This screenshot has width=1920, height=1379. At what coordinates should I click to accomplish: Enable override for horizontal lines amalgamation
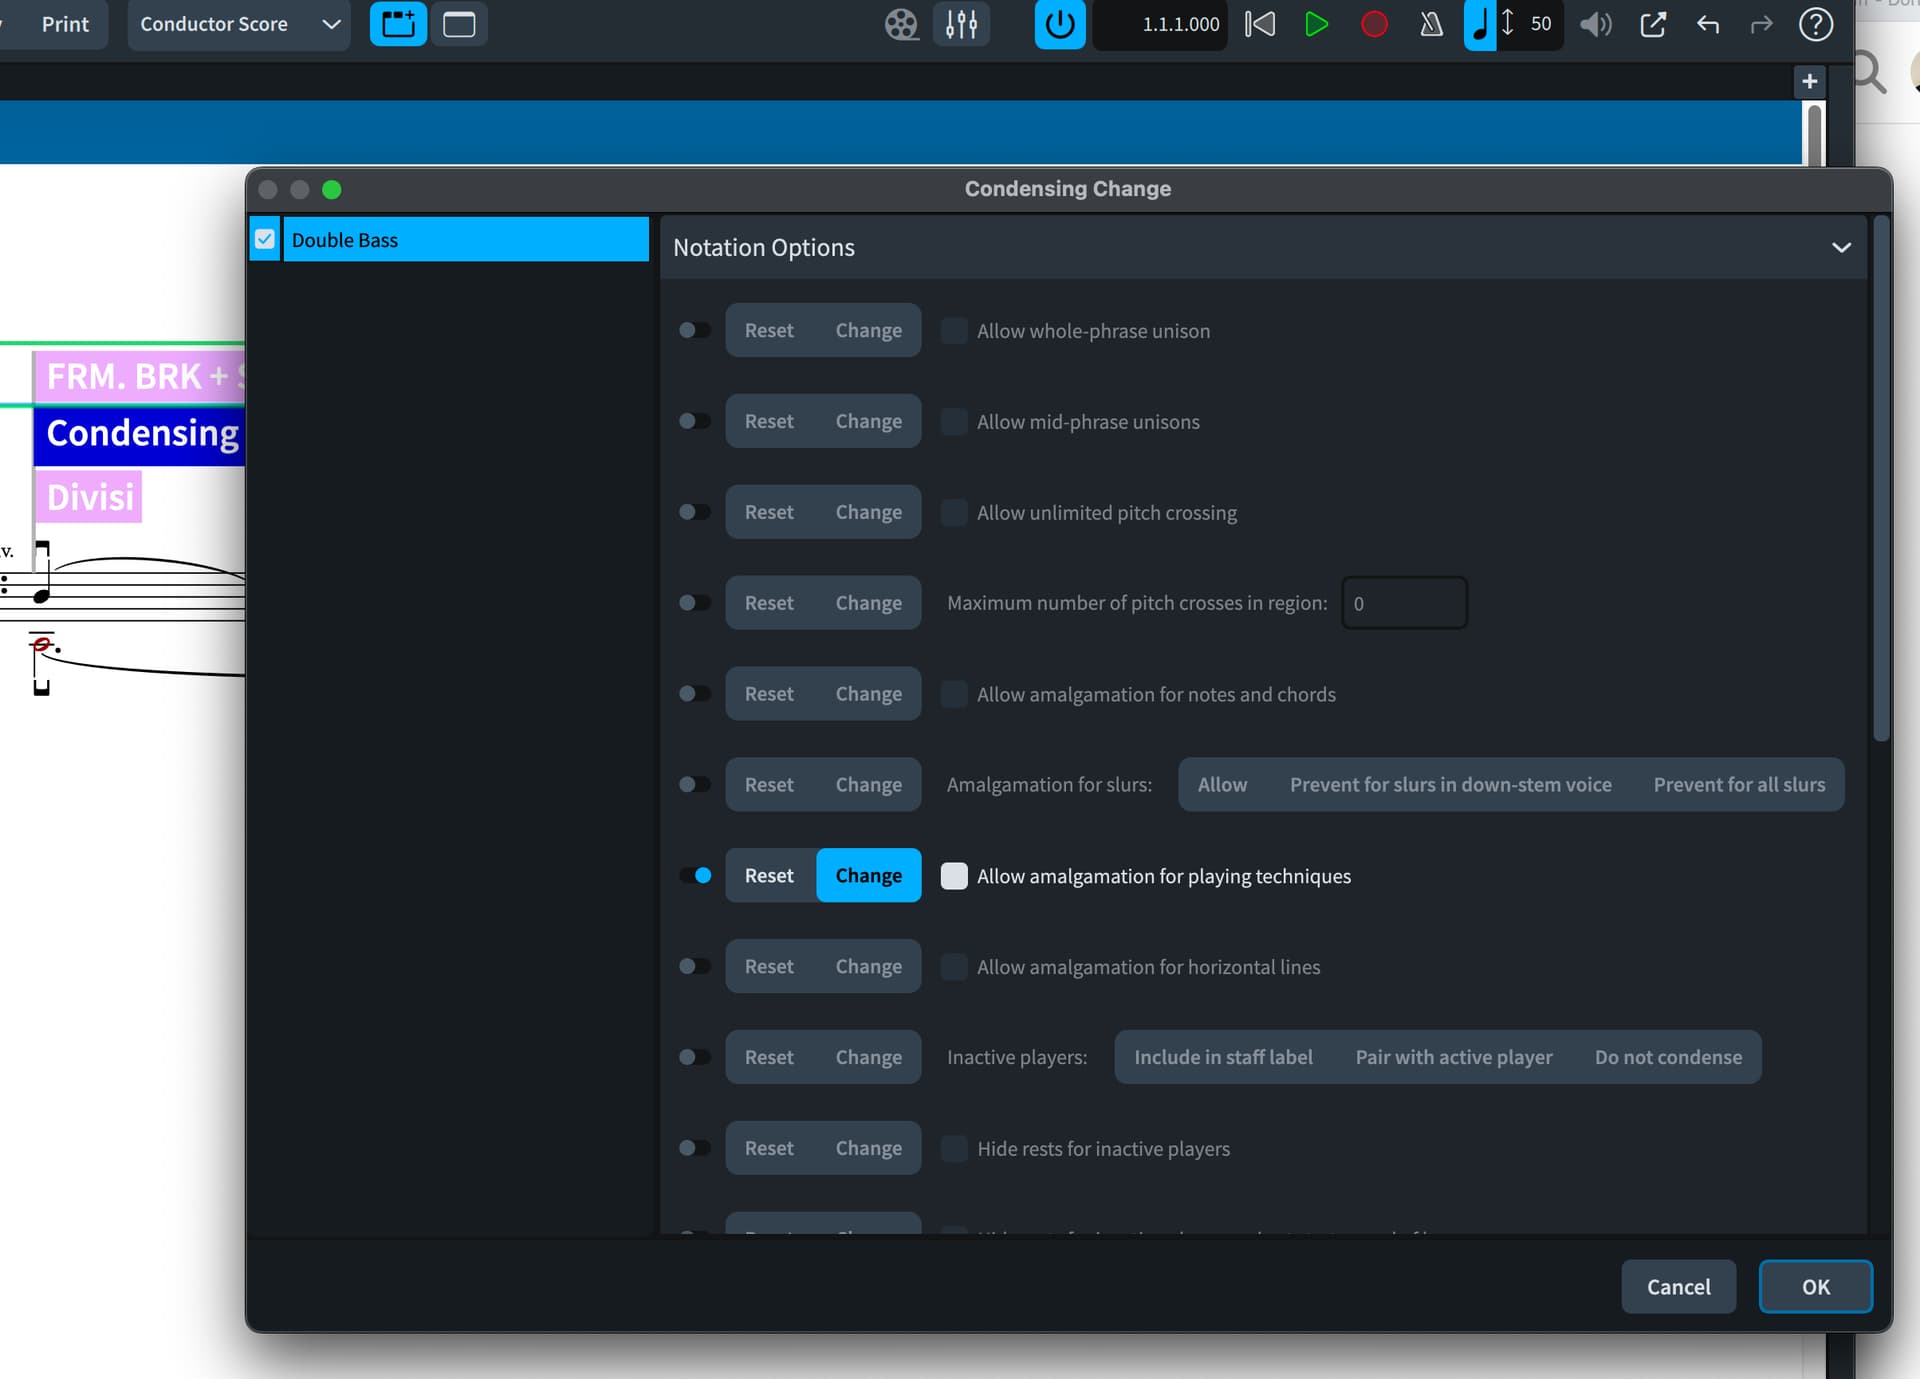pos(694,966)
